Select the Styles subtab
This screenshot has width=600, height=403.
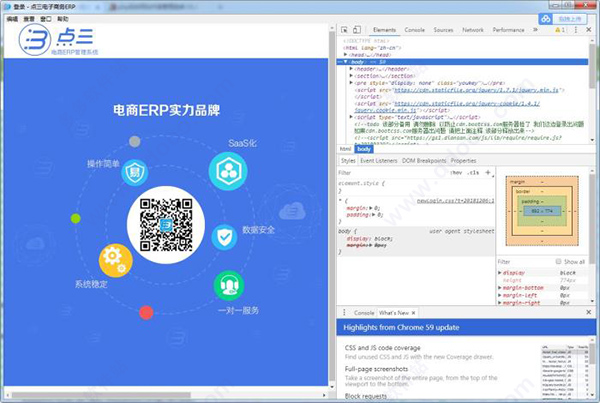click(348, 161)
